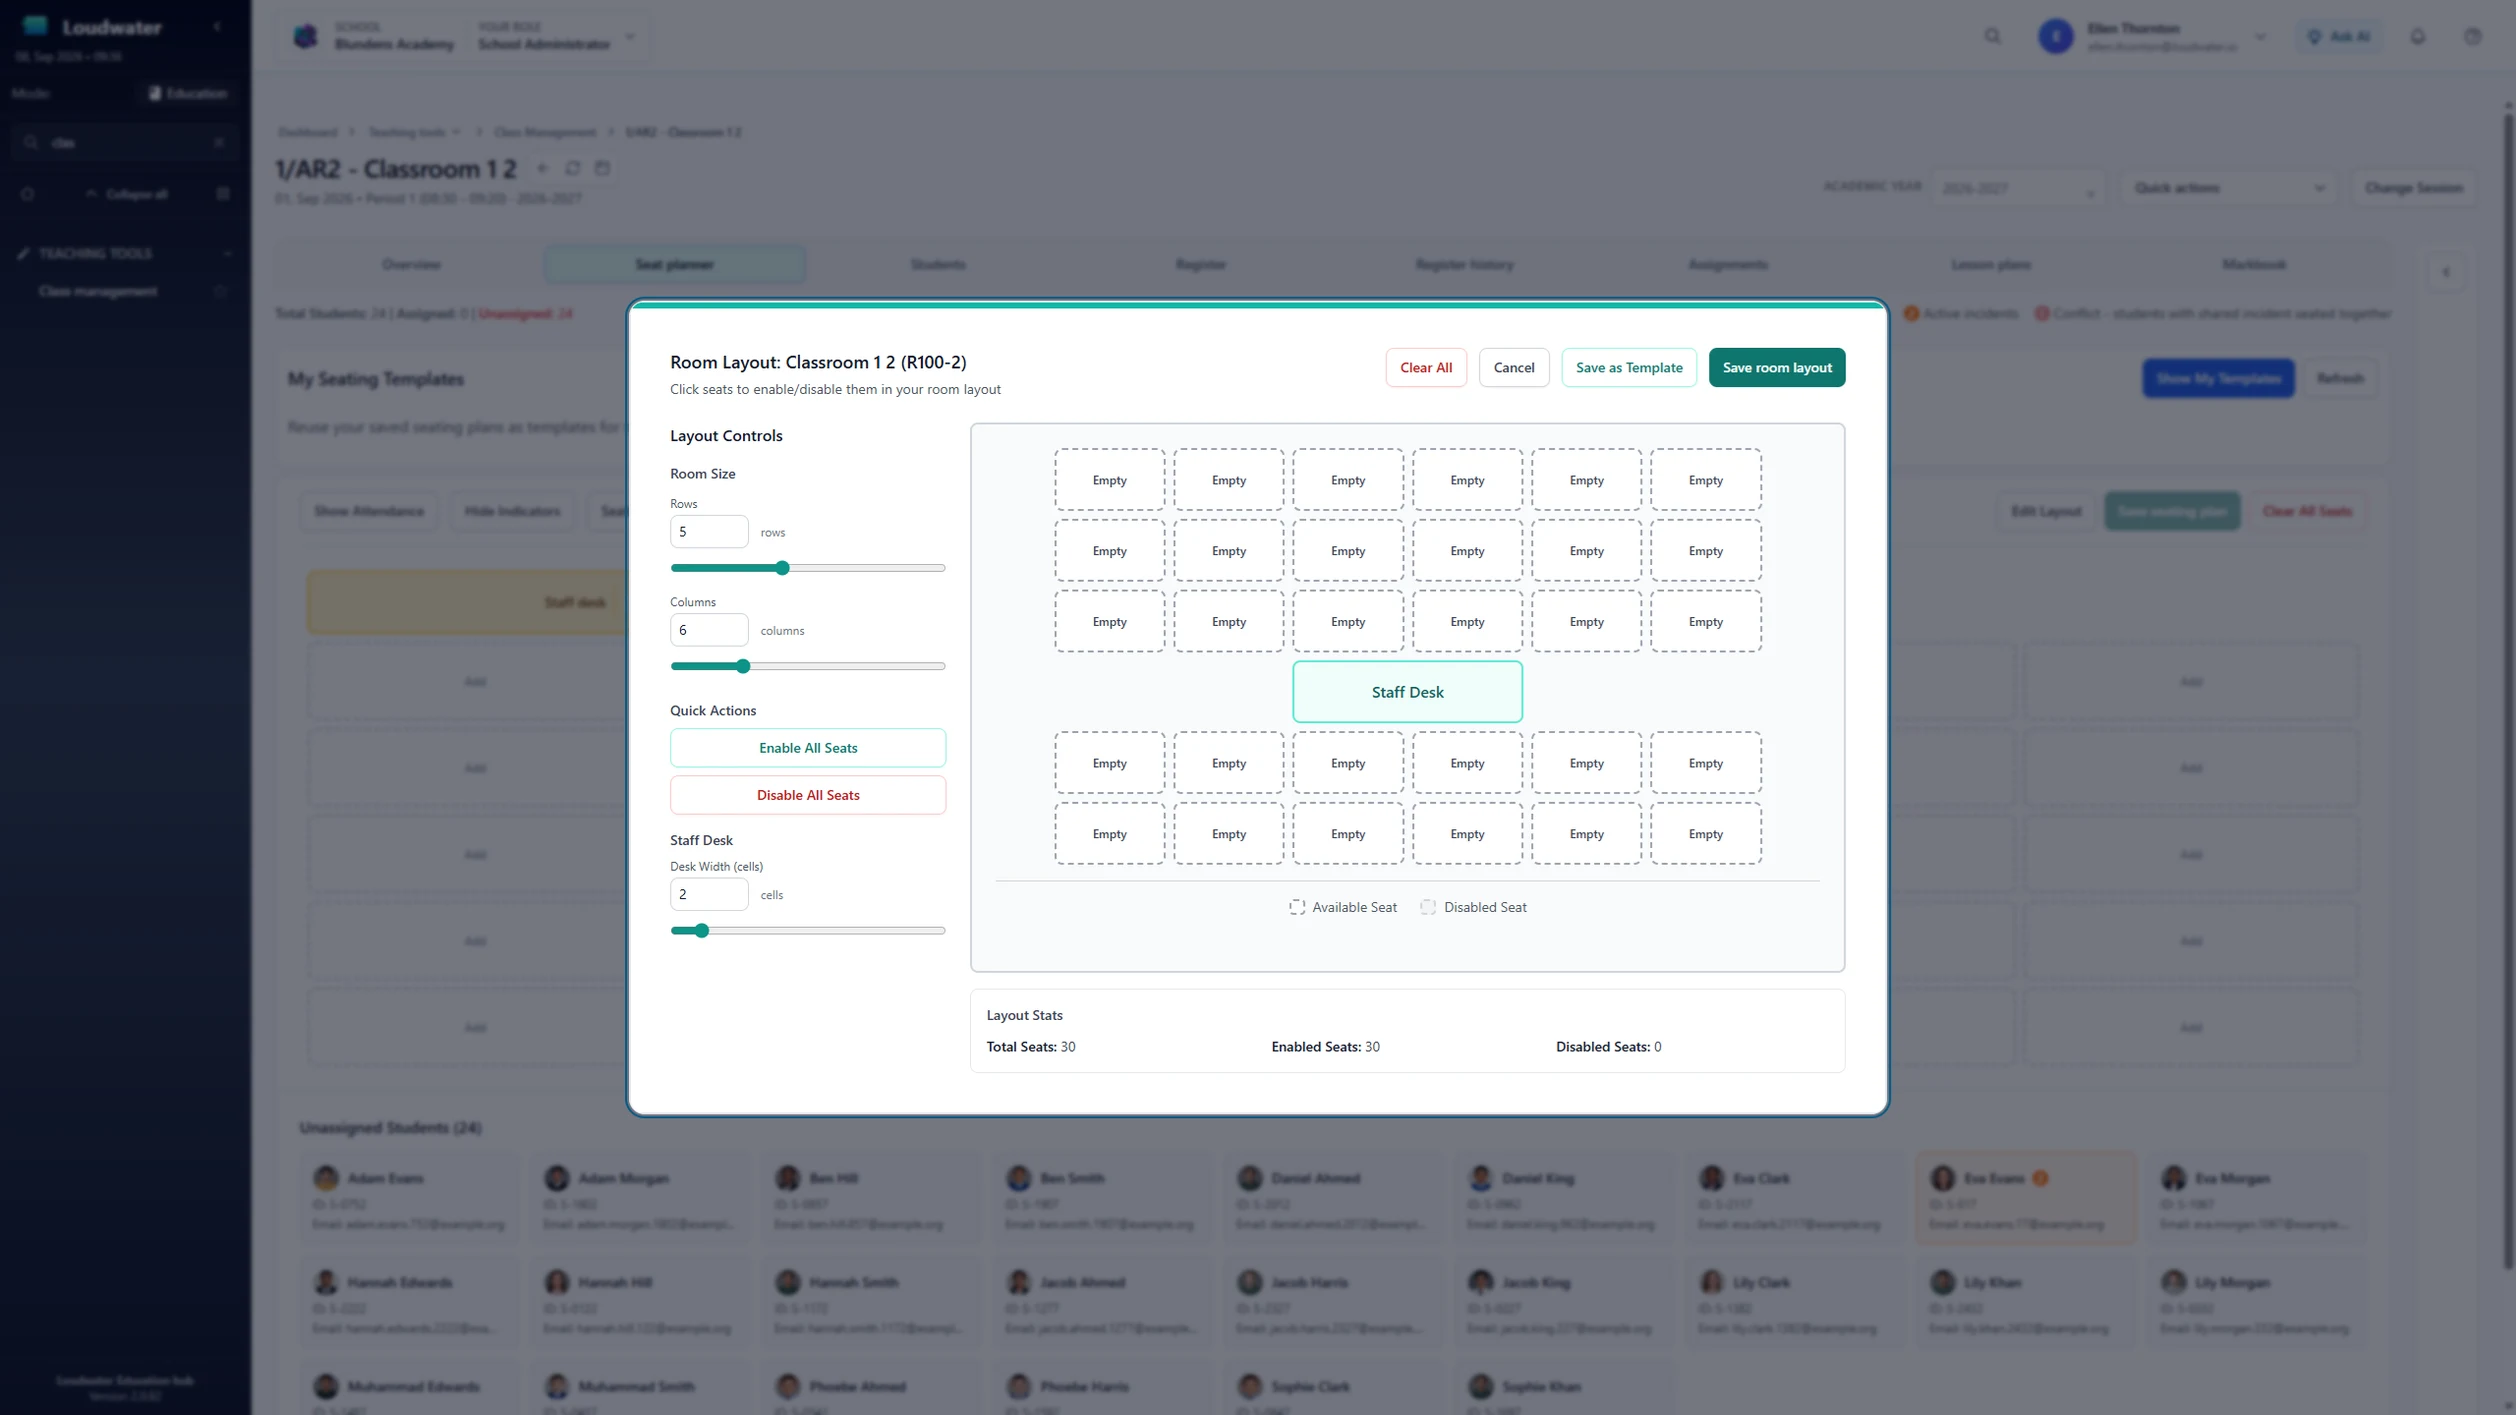Click the Loudwater logo icon
Screen dimensions: 2516x1415
tap(35, 26)
